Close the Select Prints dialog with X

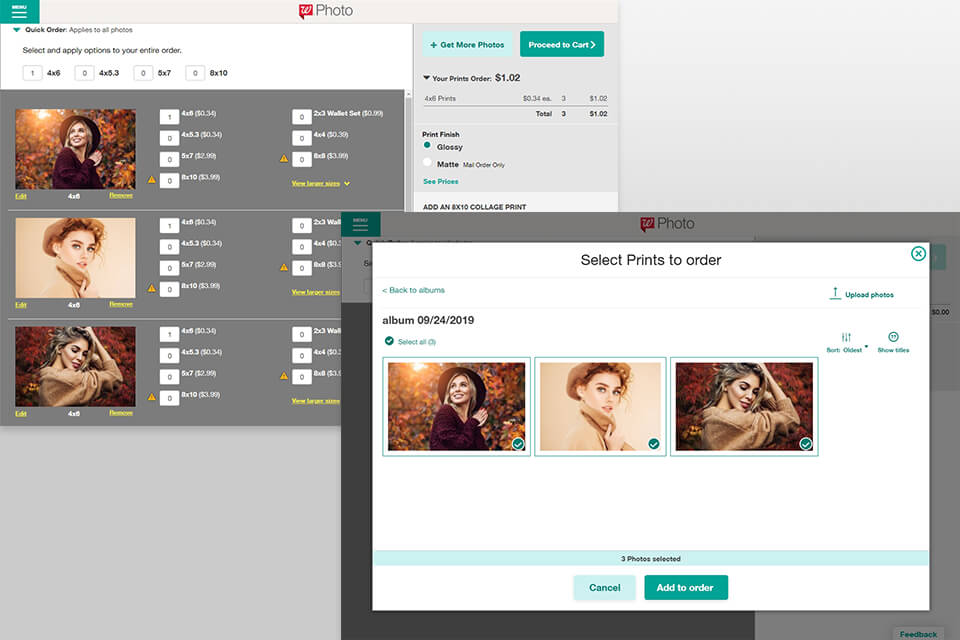click(x=918, y=254)
